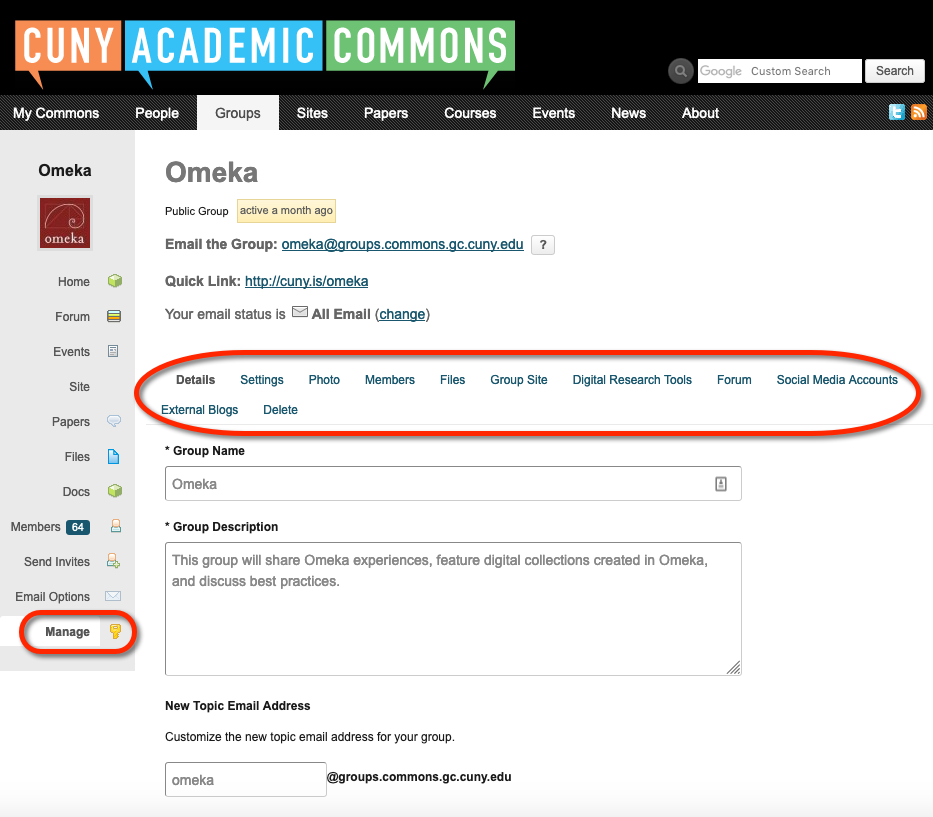The width and height of the screenshot is (933, 817).
Task: Click into the Group Description text area
Action: click(x=453, y=609)
